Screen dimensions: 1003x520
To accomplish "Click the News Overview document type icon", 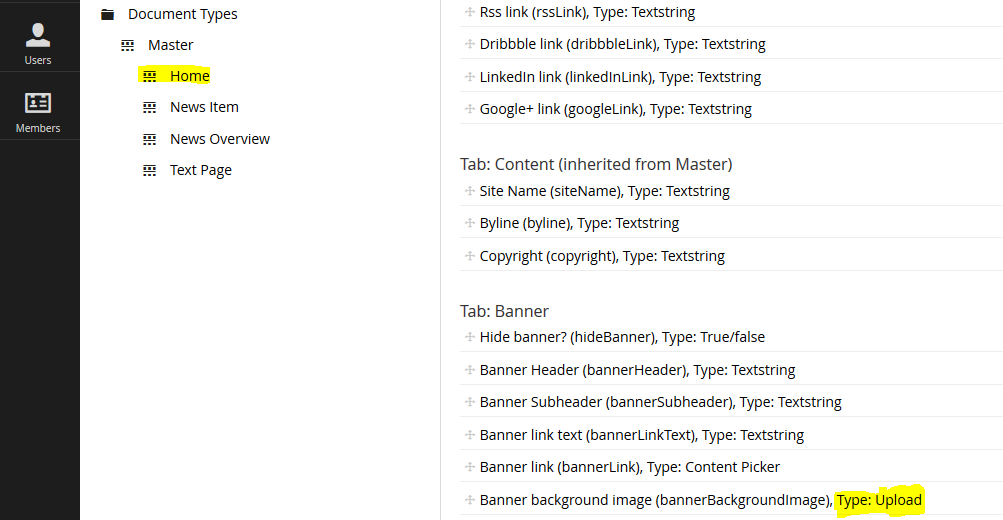I will tap(150, 139).
